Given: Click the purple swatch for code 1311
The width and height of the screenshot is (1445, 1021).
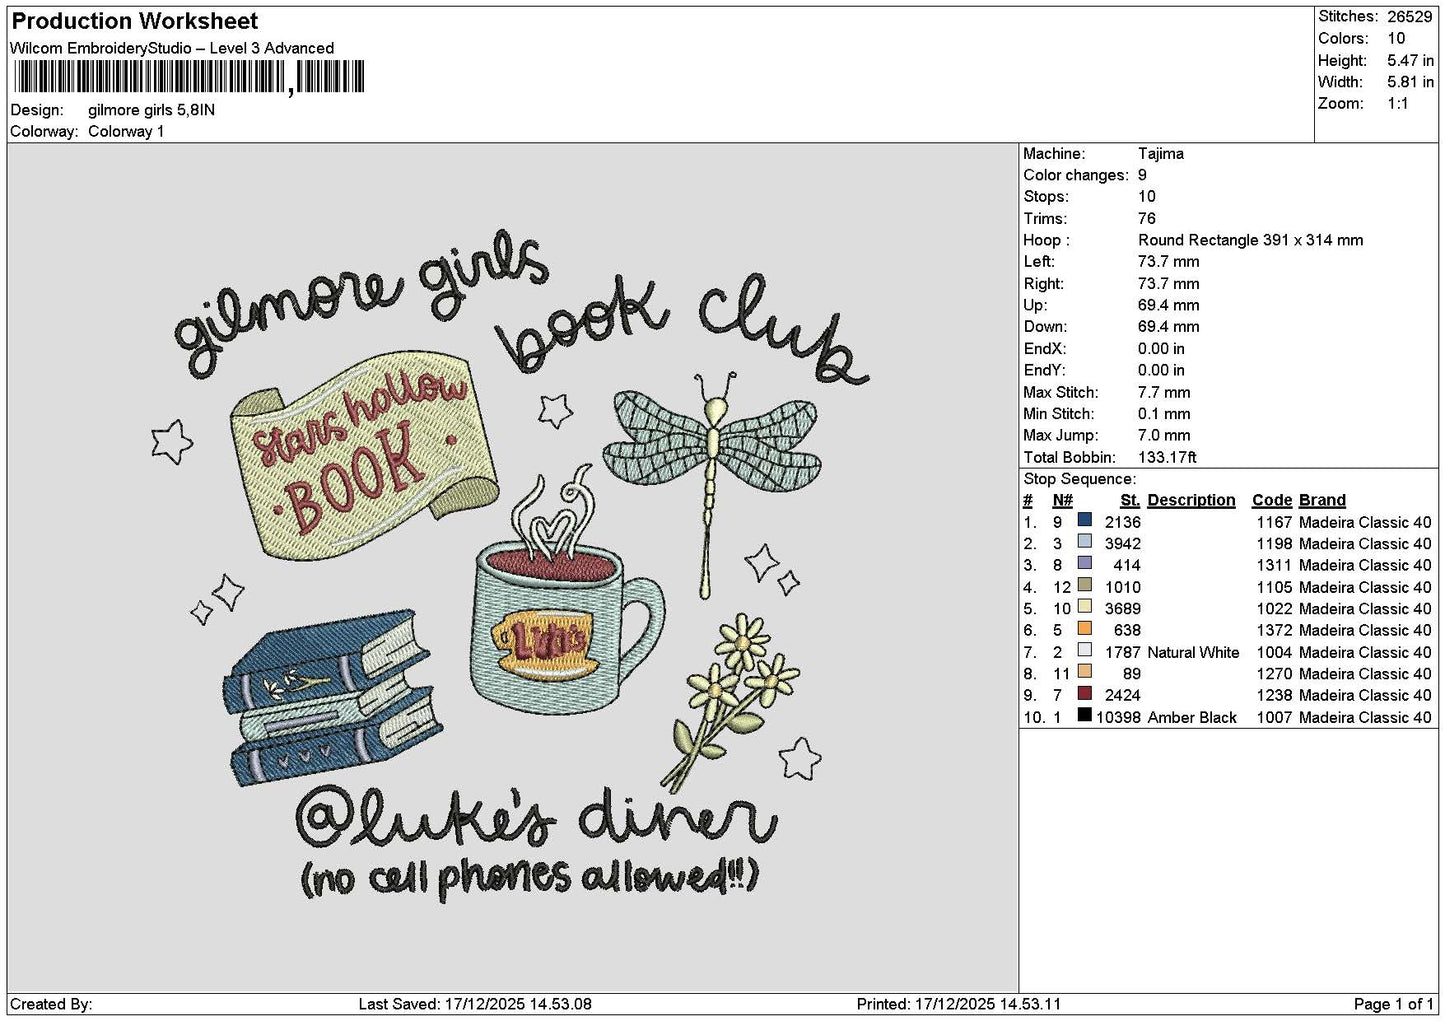Looking at the screenshot, I should 1084,564.
